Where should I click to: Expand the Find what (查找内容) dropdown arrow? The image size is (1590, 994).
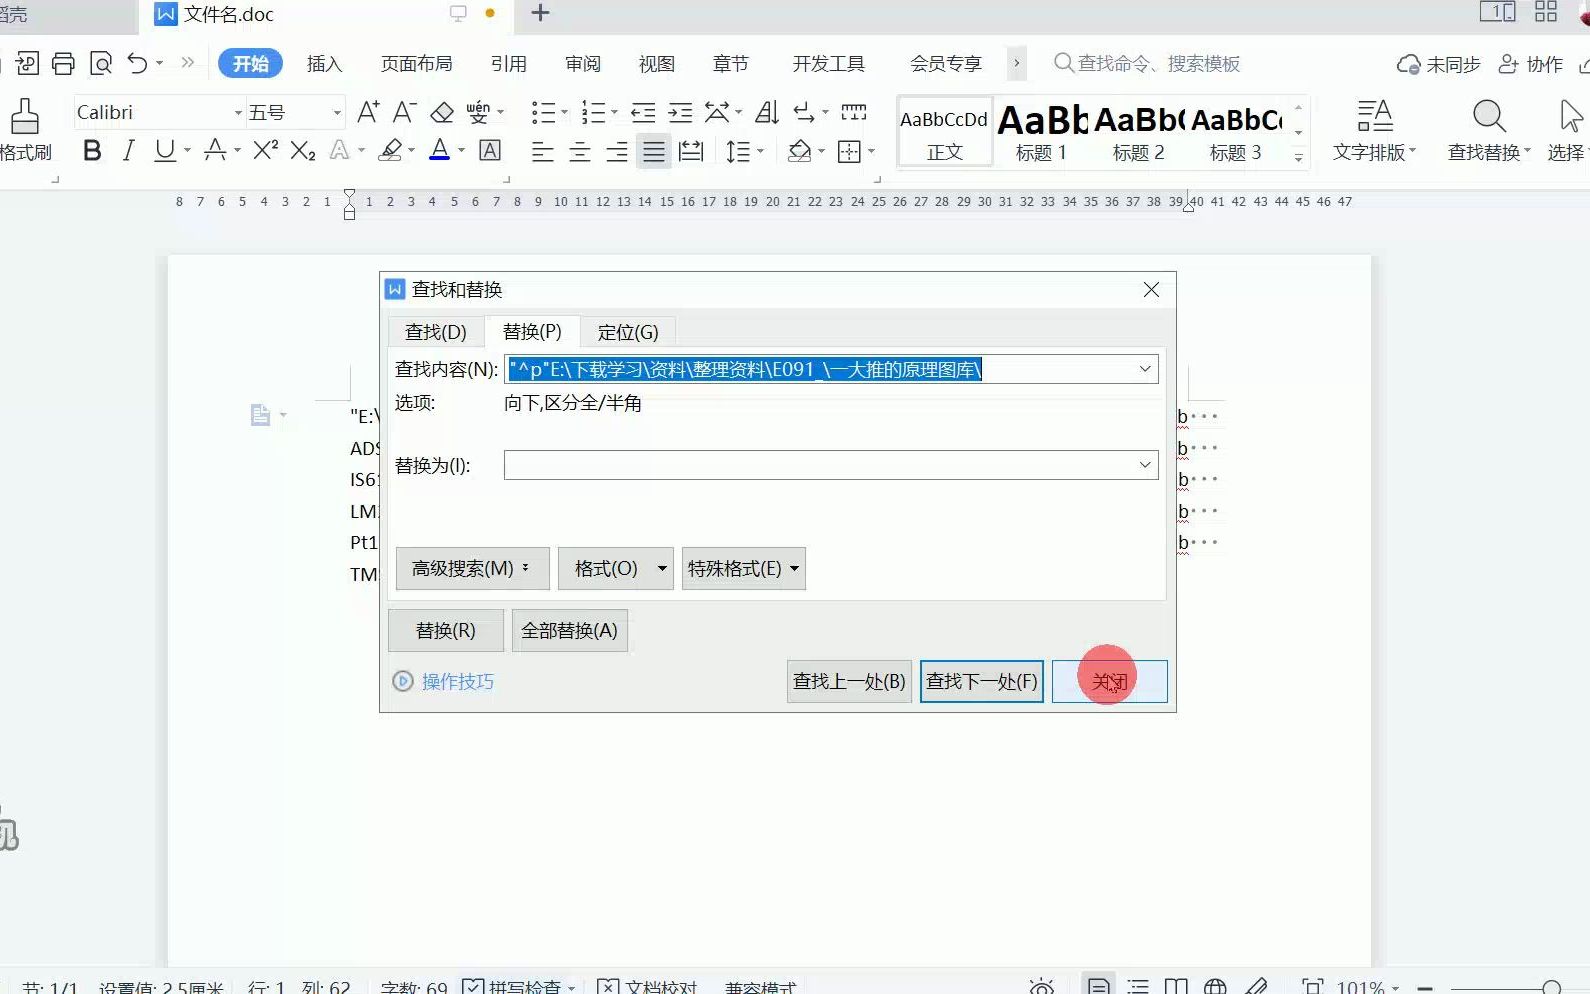click(1145, 369)
